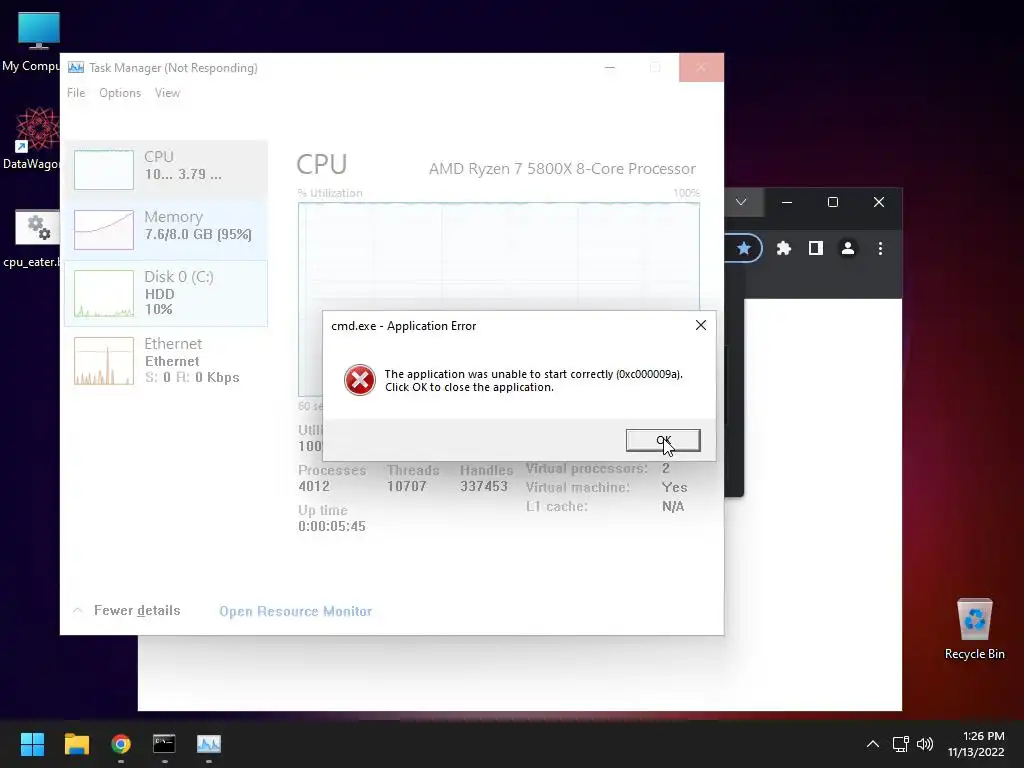Click OK in the cmd.exe error dialog
This screenshot has height=768, width=1024.
point(663,440)
